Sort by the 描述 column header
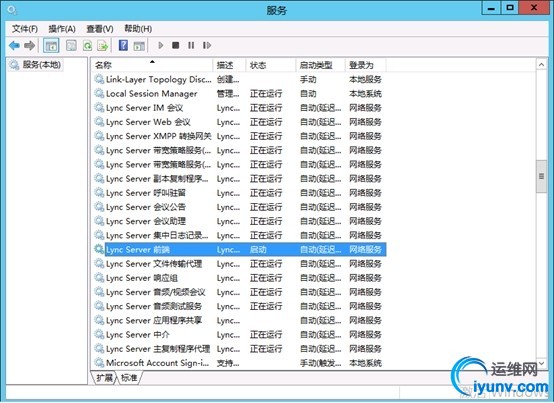This screenshot has height=403, width=554. click(x=230, y=65)
